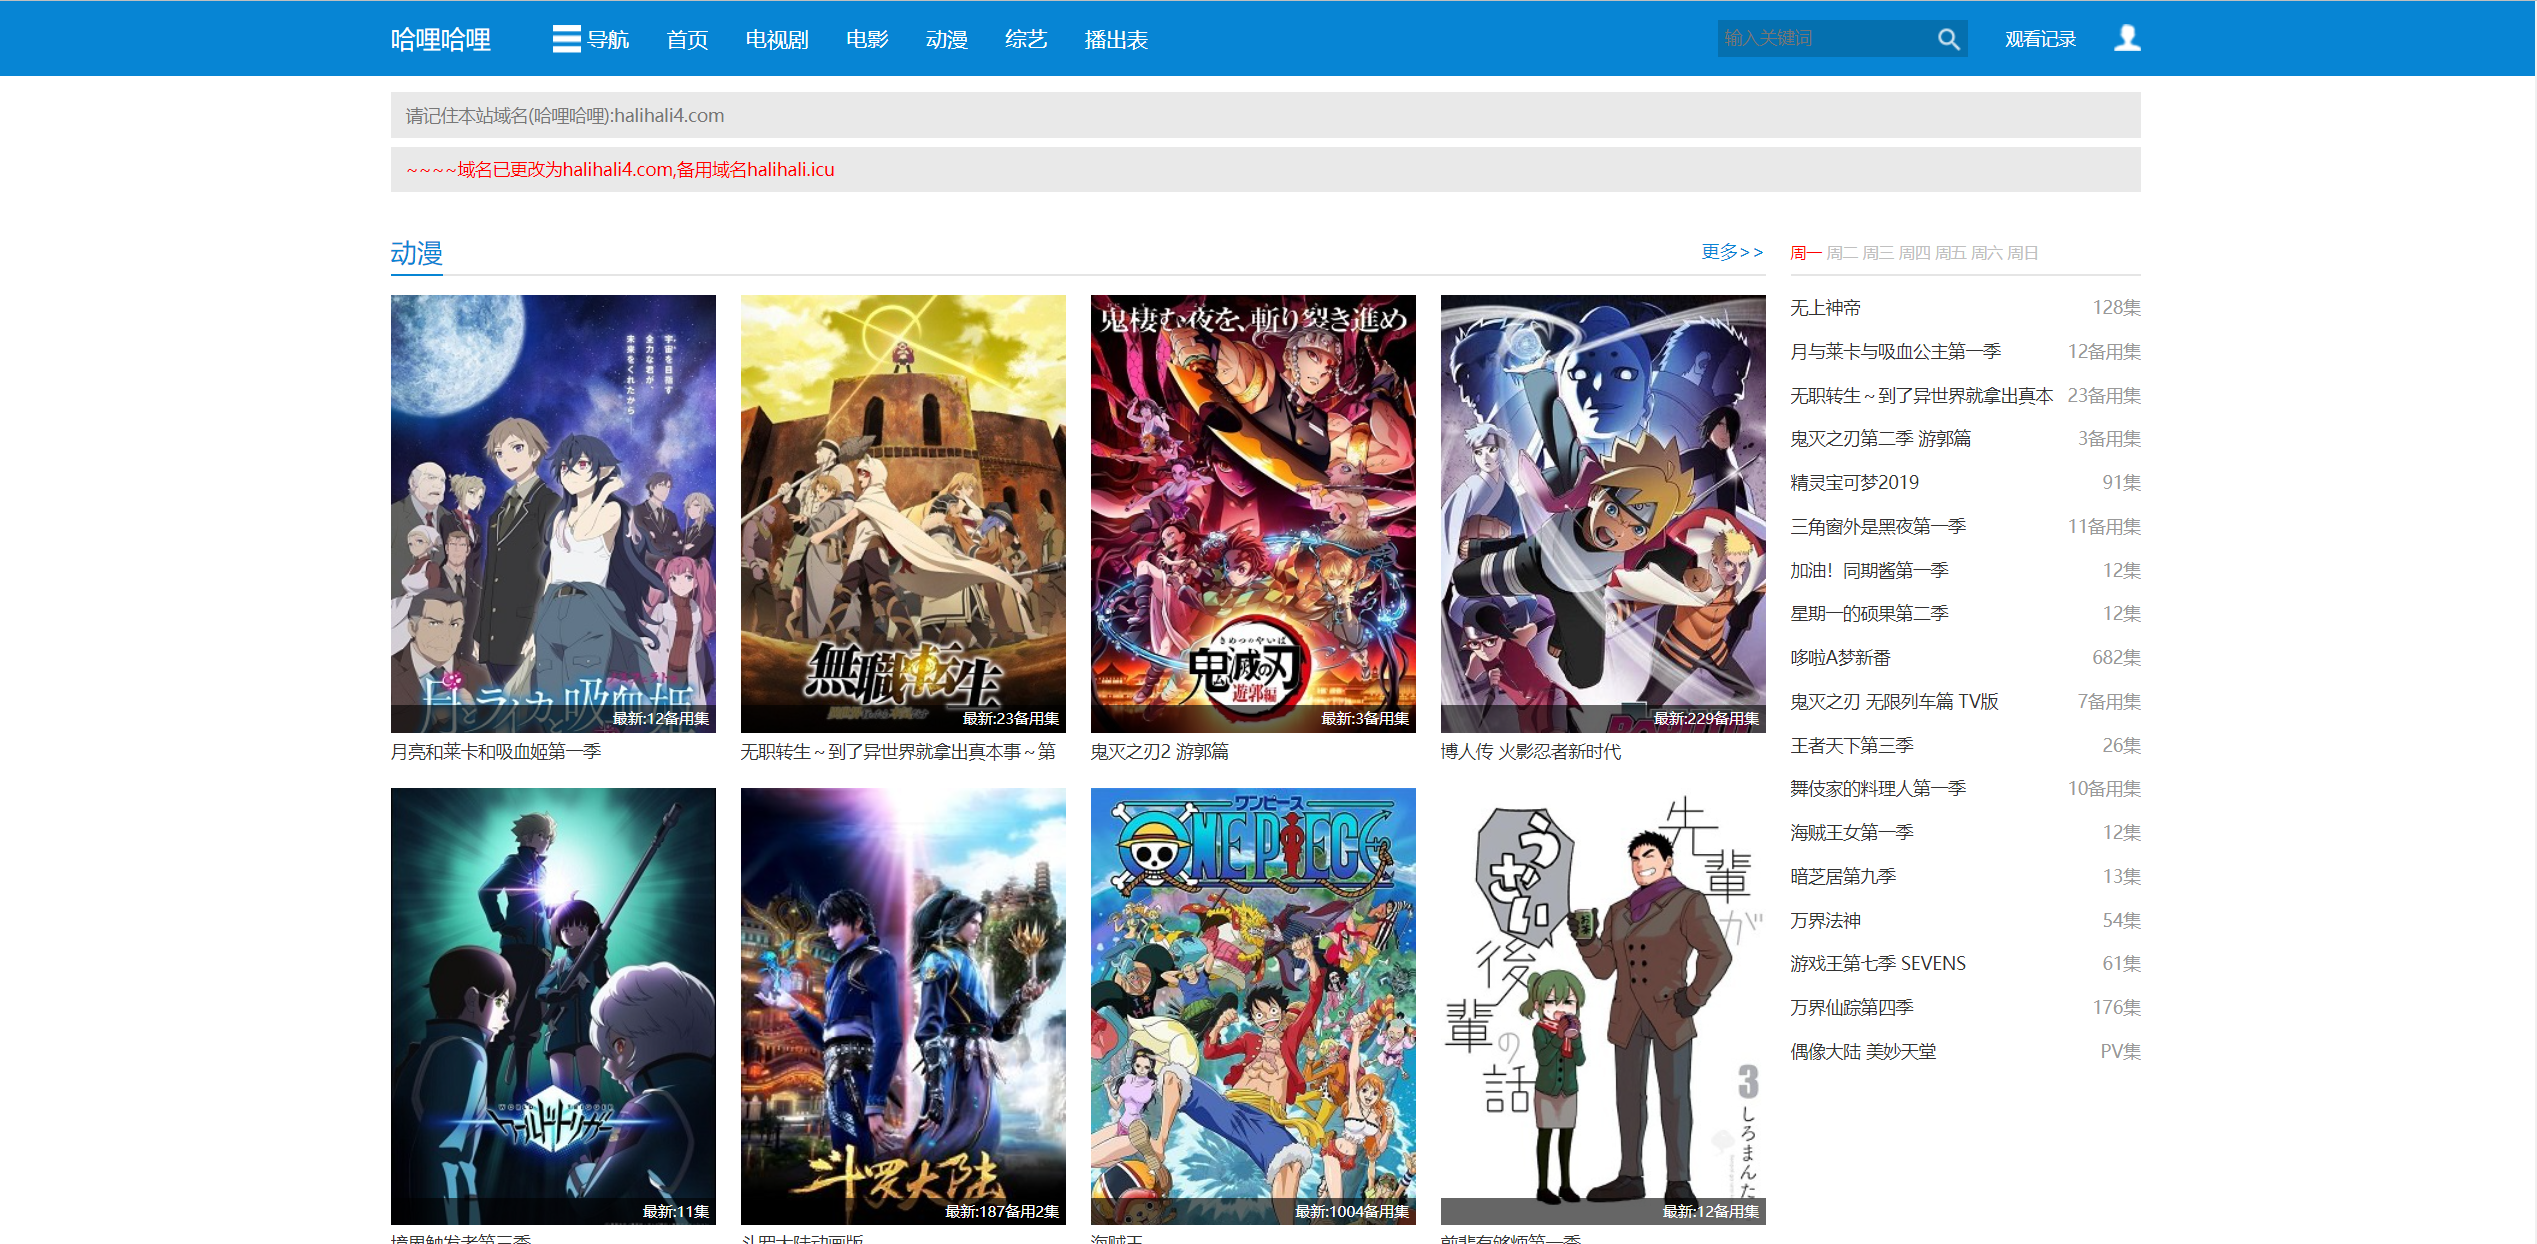Click the search magnifier icon
Screen dimensions: 2537x1244
point(1948,39)
